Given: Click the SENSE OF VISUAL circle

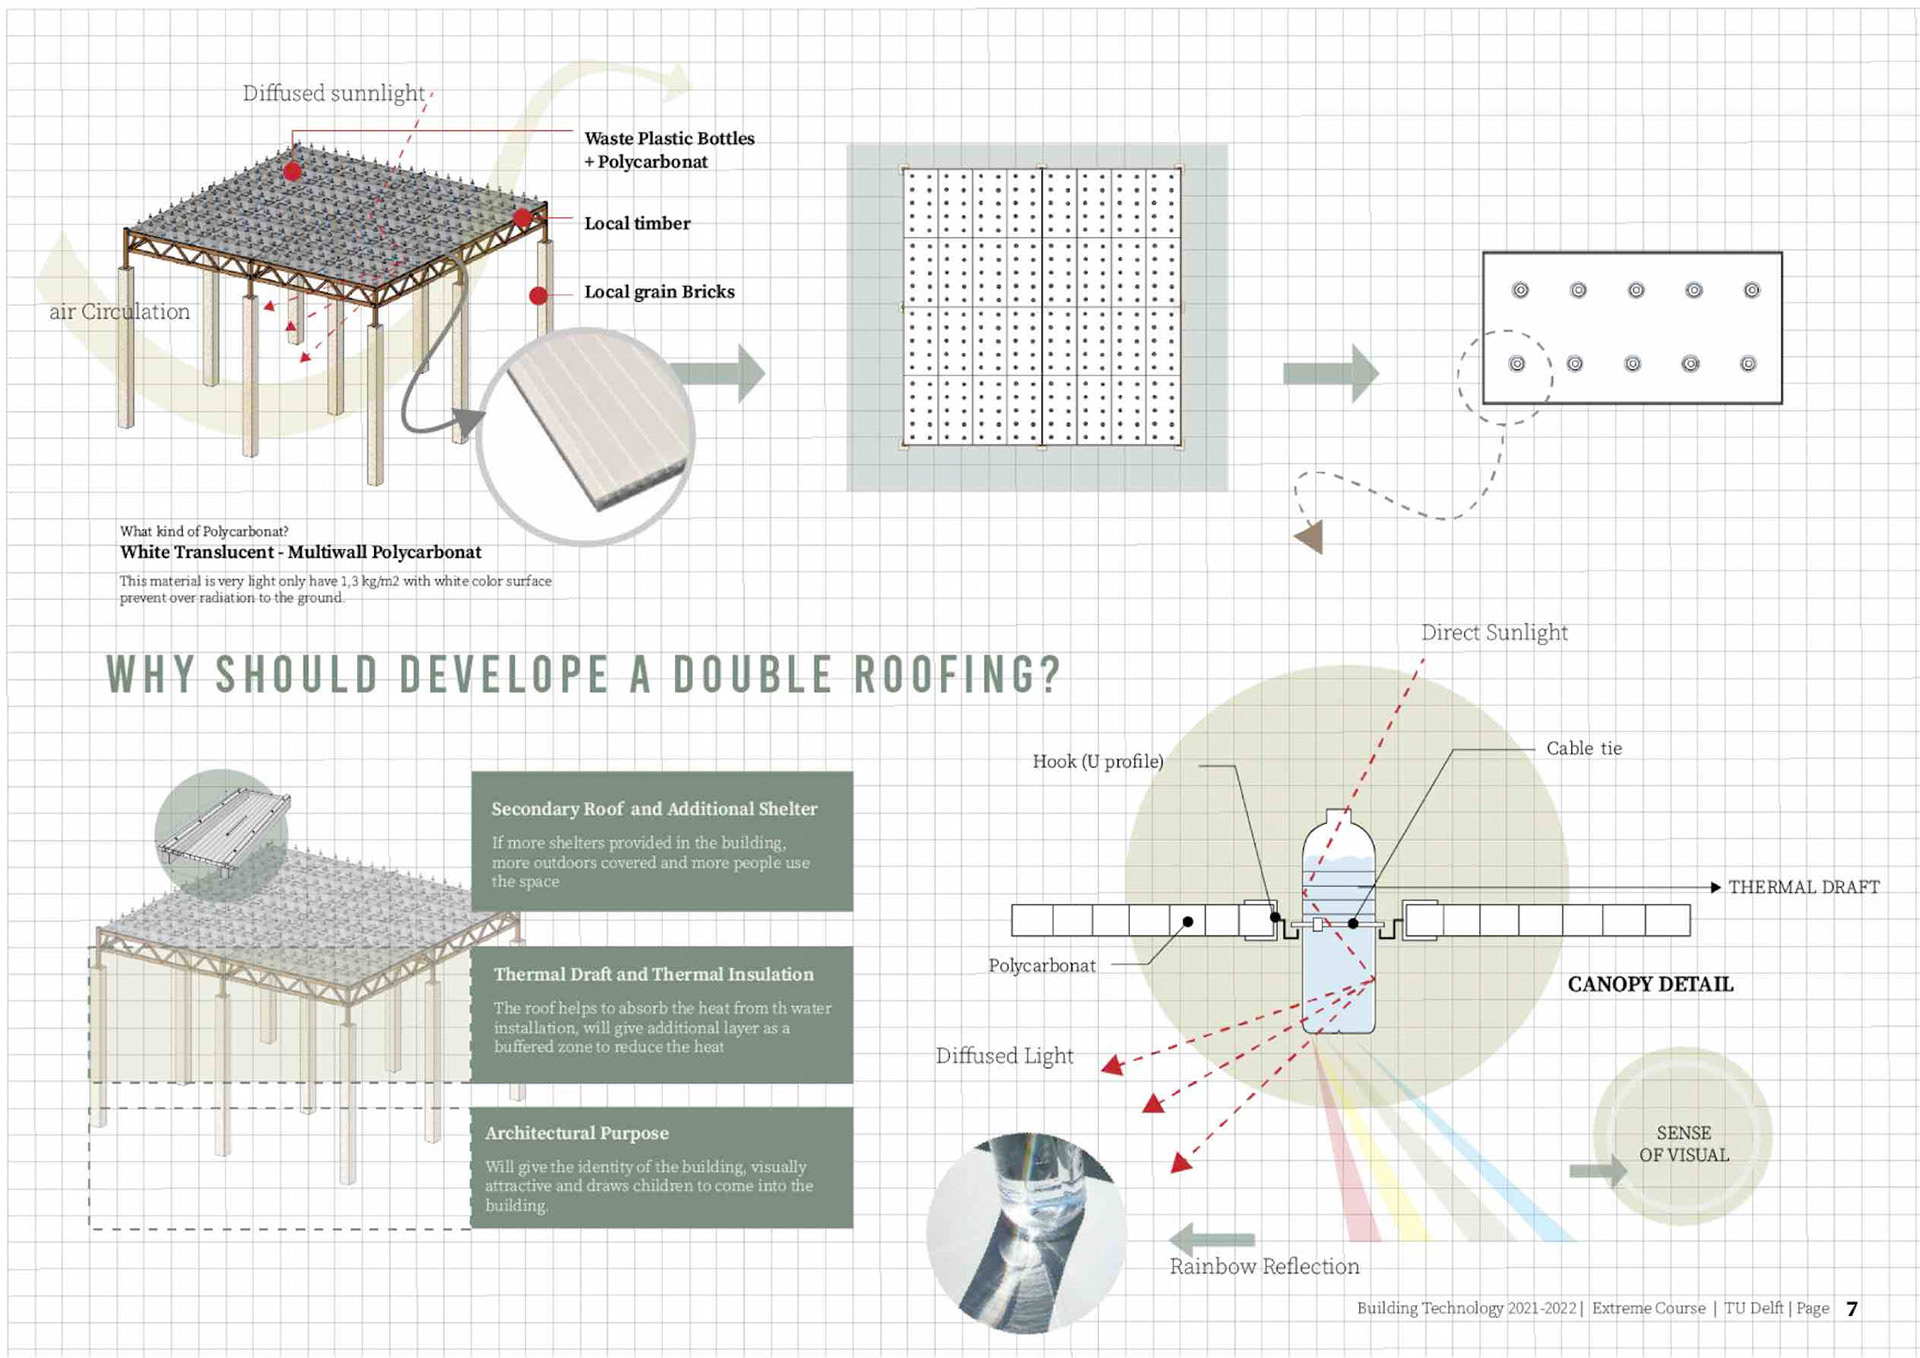Looking at the screenshot, I should pos(1683,1137).
